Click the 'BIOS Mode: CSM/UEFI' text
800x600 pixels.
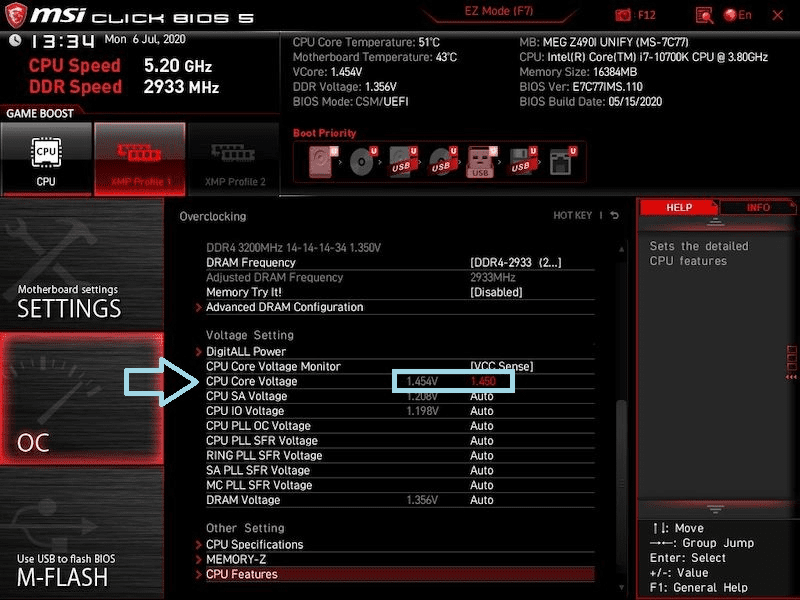coord(350,102)
